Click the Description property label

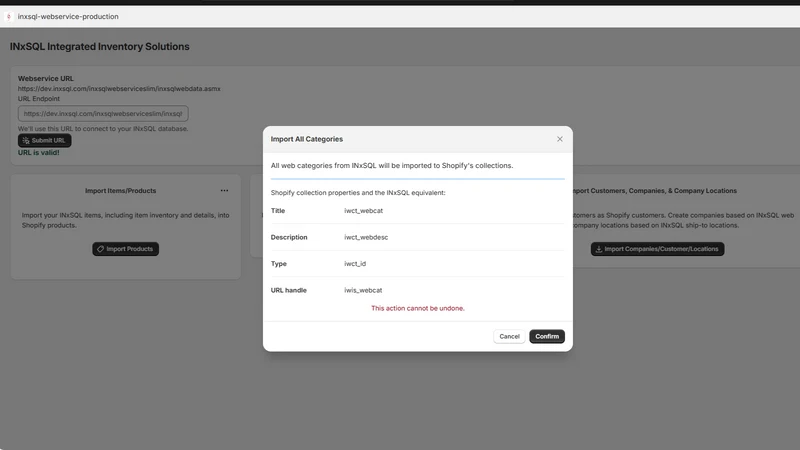point(289,237)
